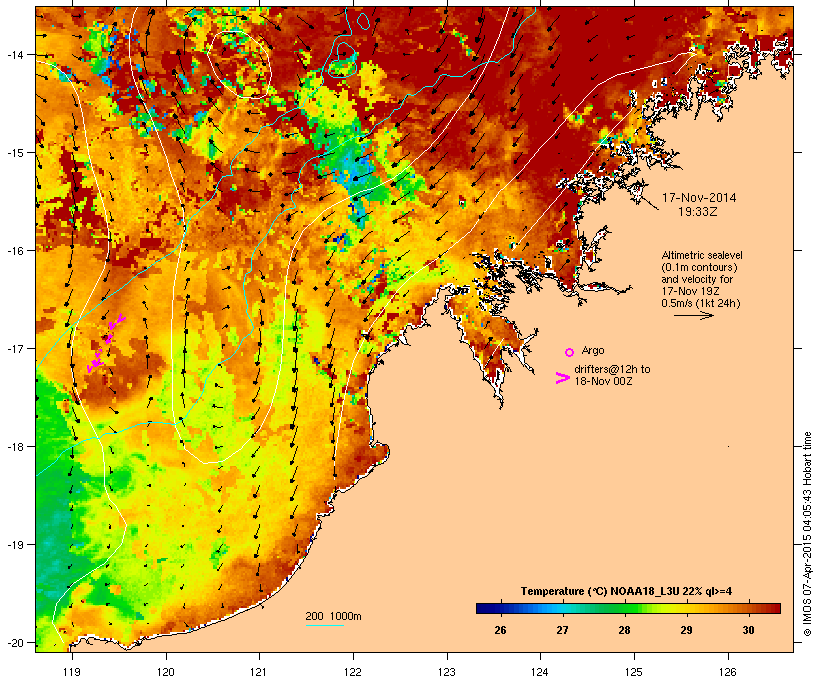Screen dimensions: 820x680
Task: Click the 29 value on temperature scale
Action: pyautogui.click(x=687, y=630)
